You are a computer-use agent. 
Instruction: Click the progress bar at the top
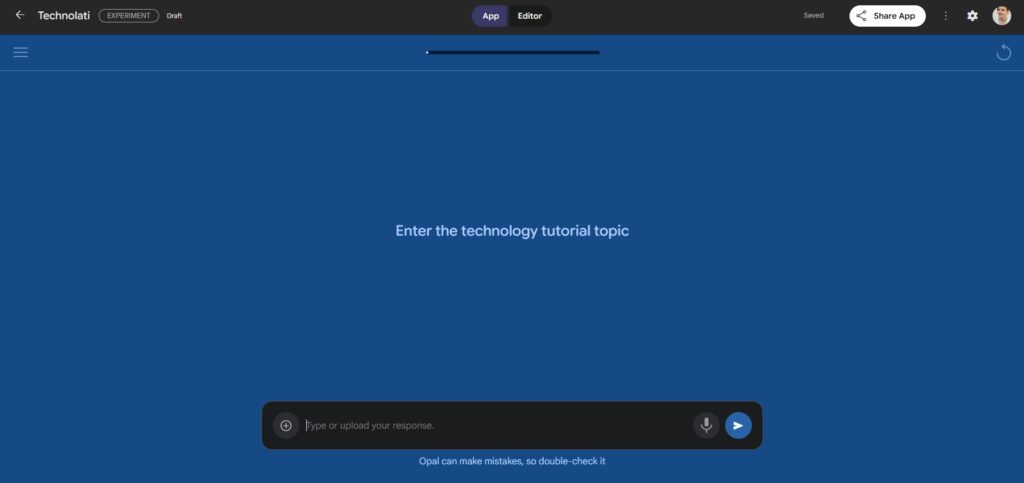(x=512, y=52)
